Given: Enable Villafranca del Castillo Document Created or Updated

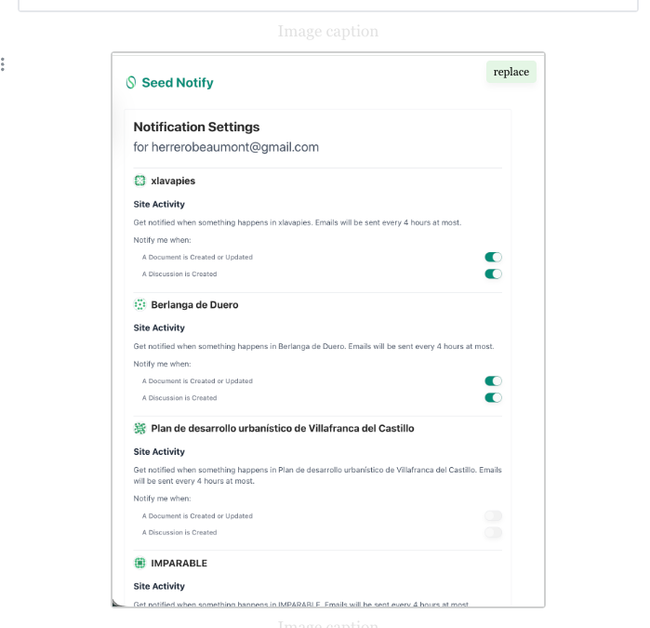Looking at the screenshot, I should point(493,516).
